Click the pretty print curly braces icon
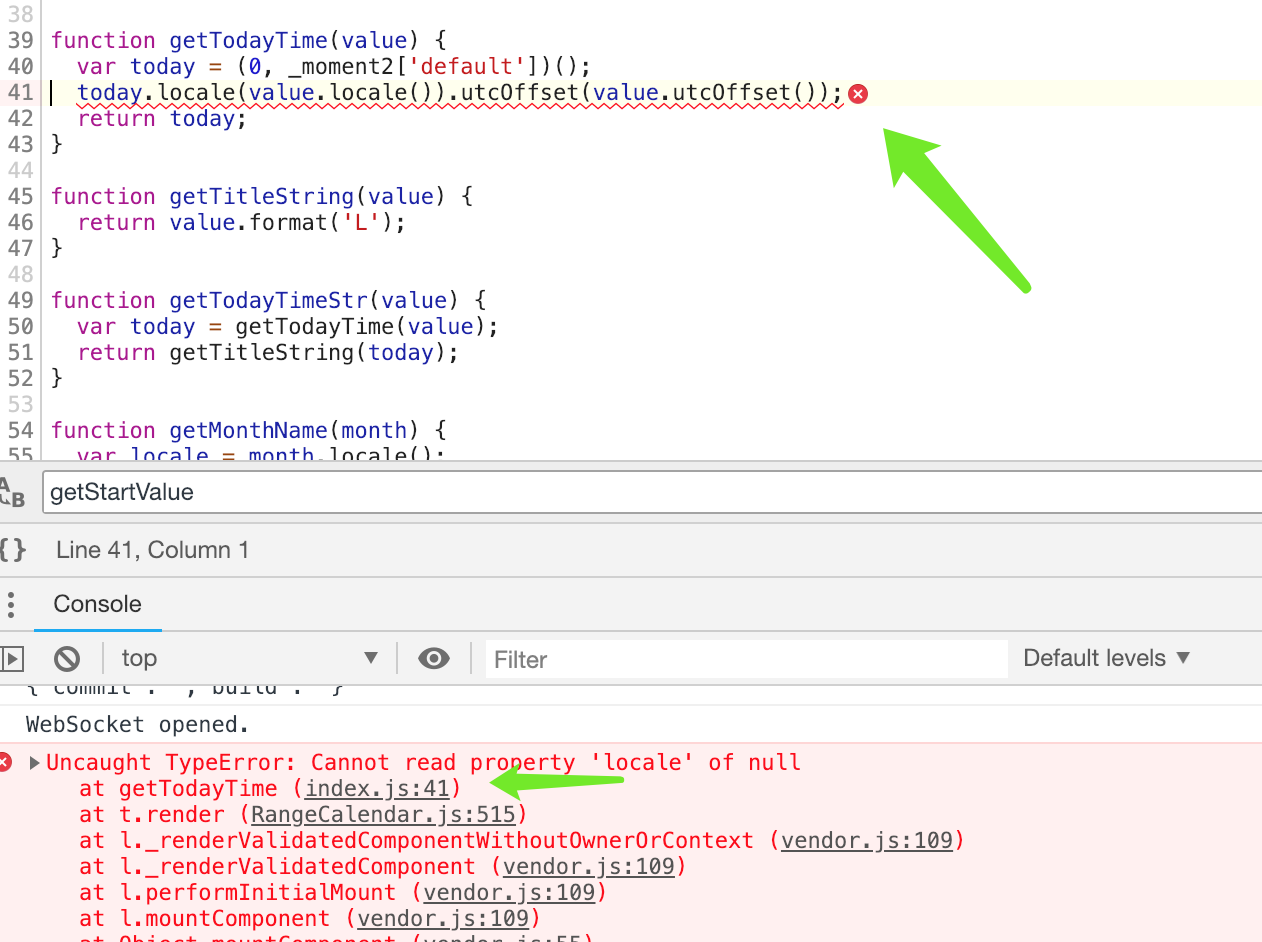The width and height of the screenshot is (1262, 942). [x=12, y=550]
